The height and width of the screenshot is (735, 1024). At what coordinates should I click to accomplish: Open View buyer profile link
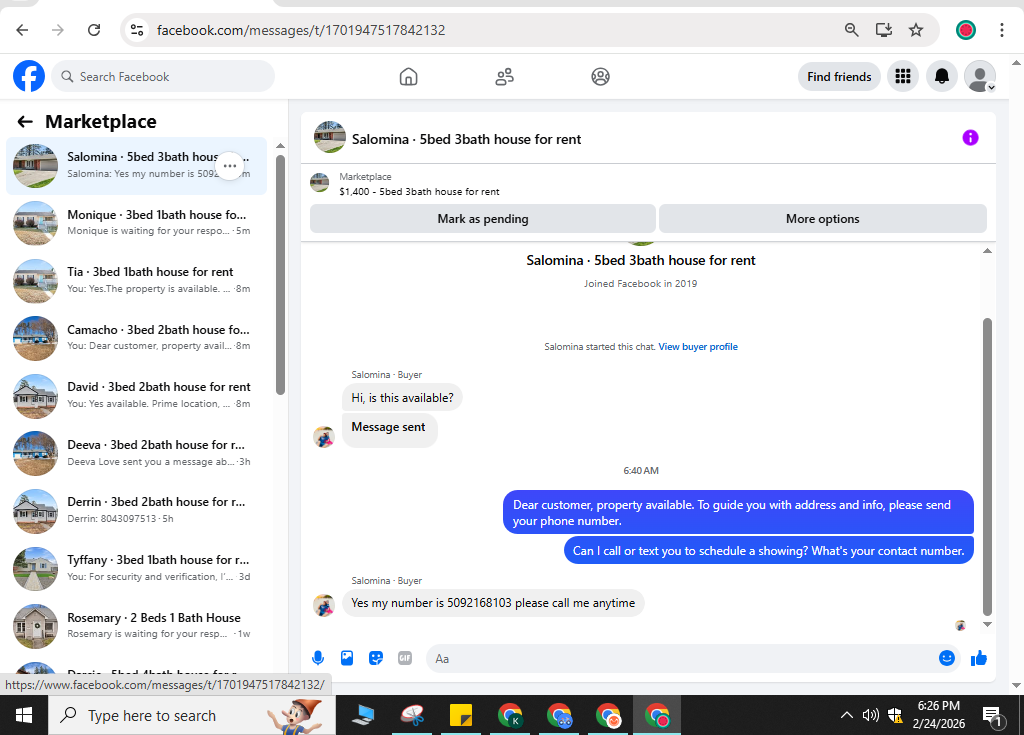click(698, 347)
